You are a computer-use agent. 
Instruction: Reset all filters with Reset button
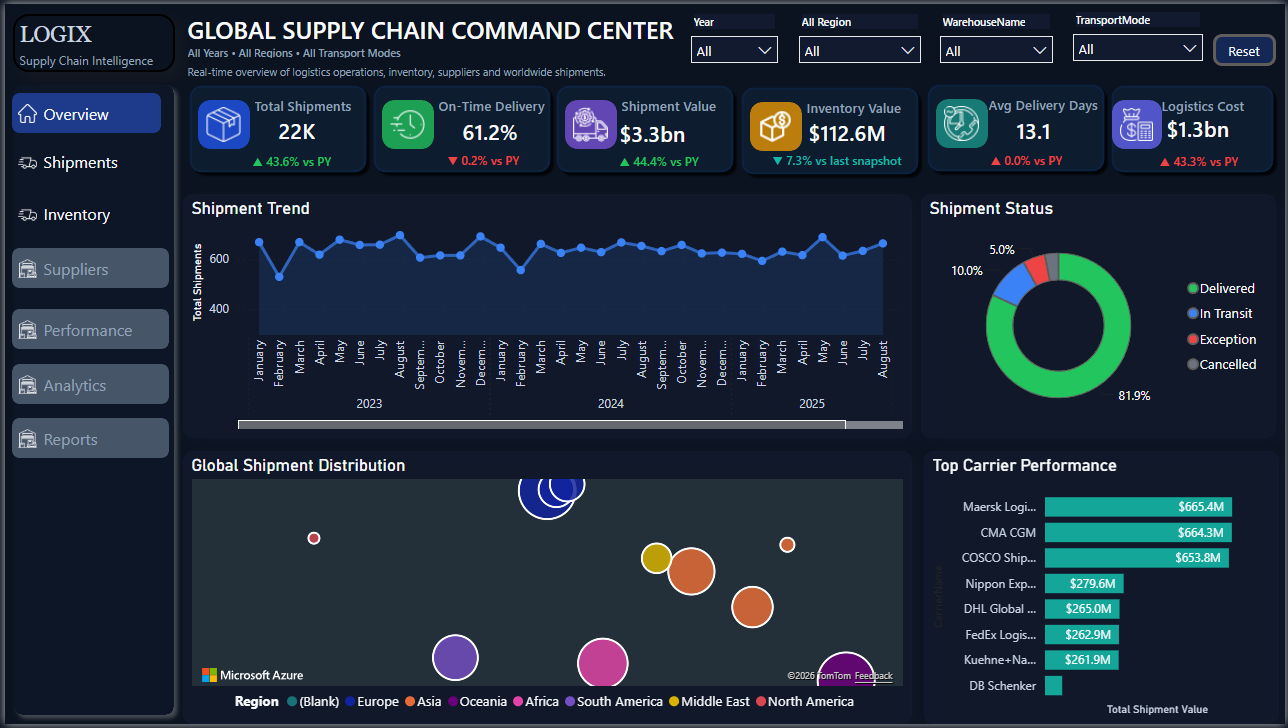[1244, 51]
